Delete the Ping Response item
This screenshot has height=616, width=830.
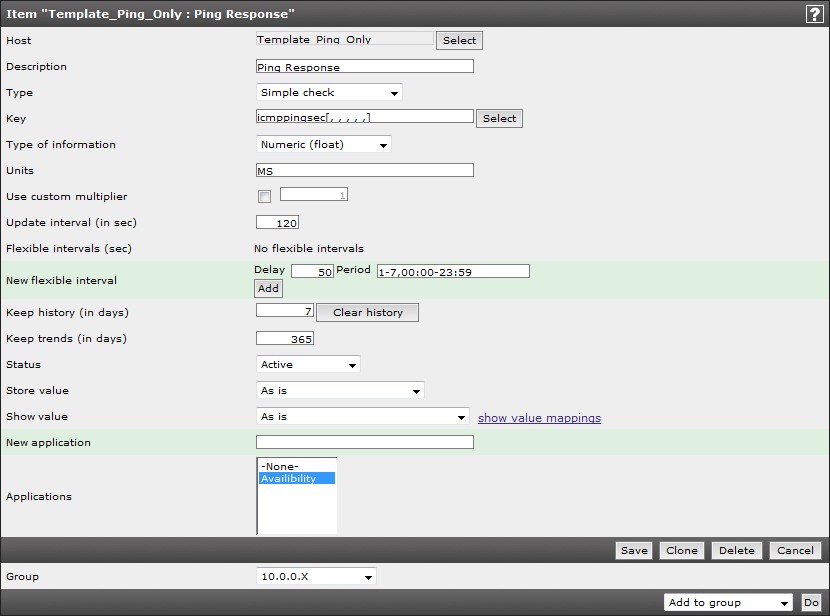click(737, 551)
